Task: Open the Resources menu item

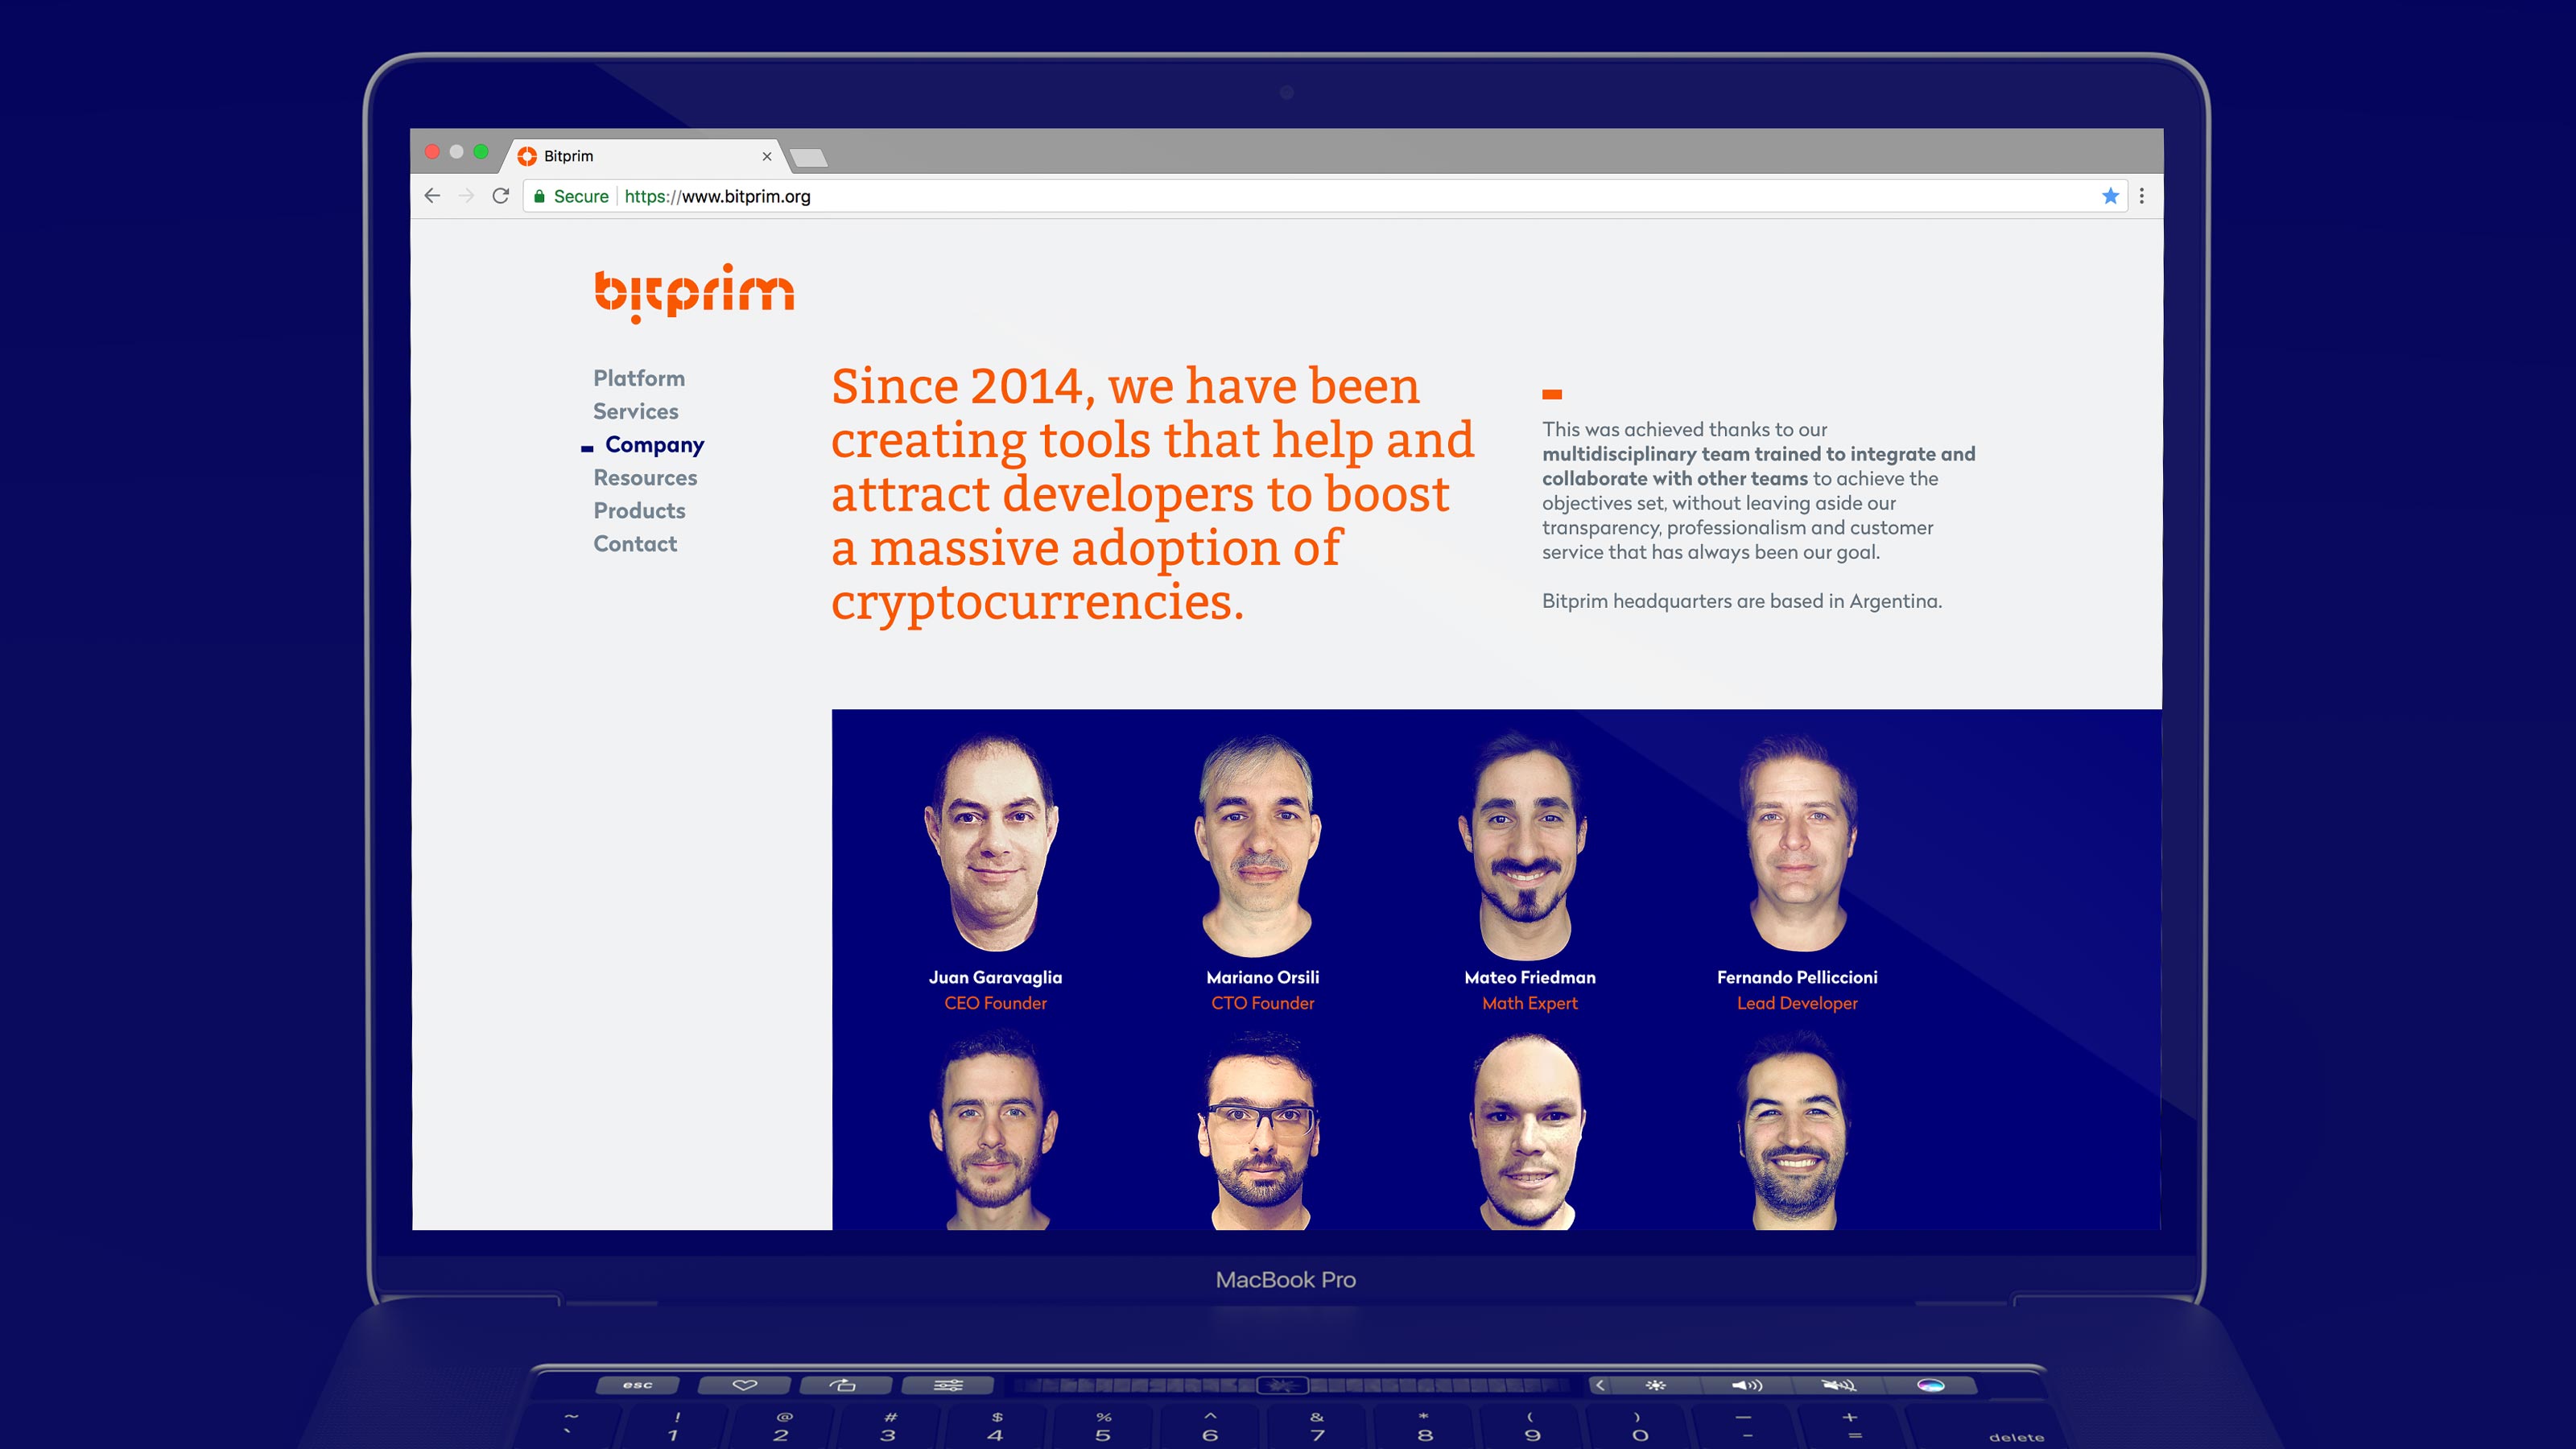Action: 645,477
